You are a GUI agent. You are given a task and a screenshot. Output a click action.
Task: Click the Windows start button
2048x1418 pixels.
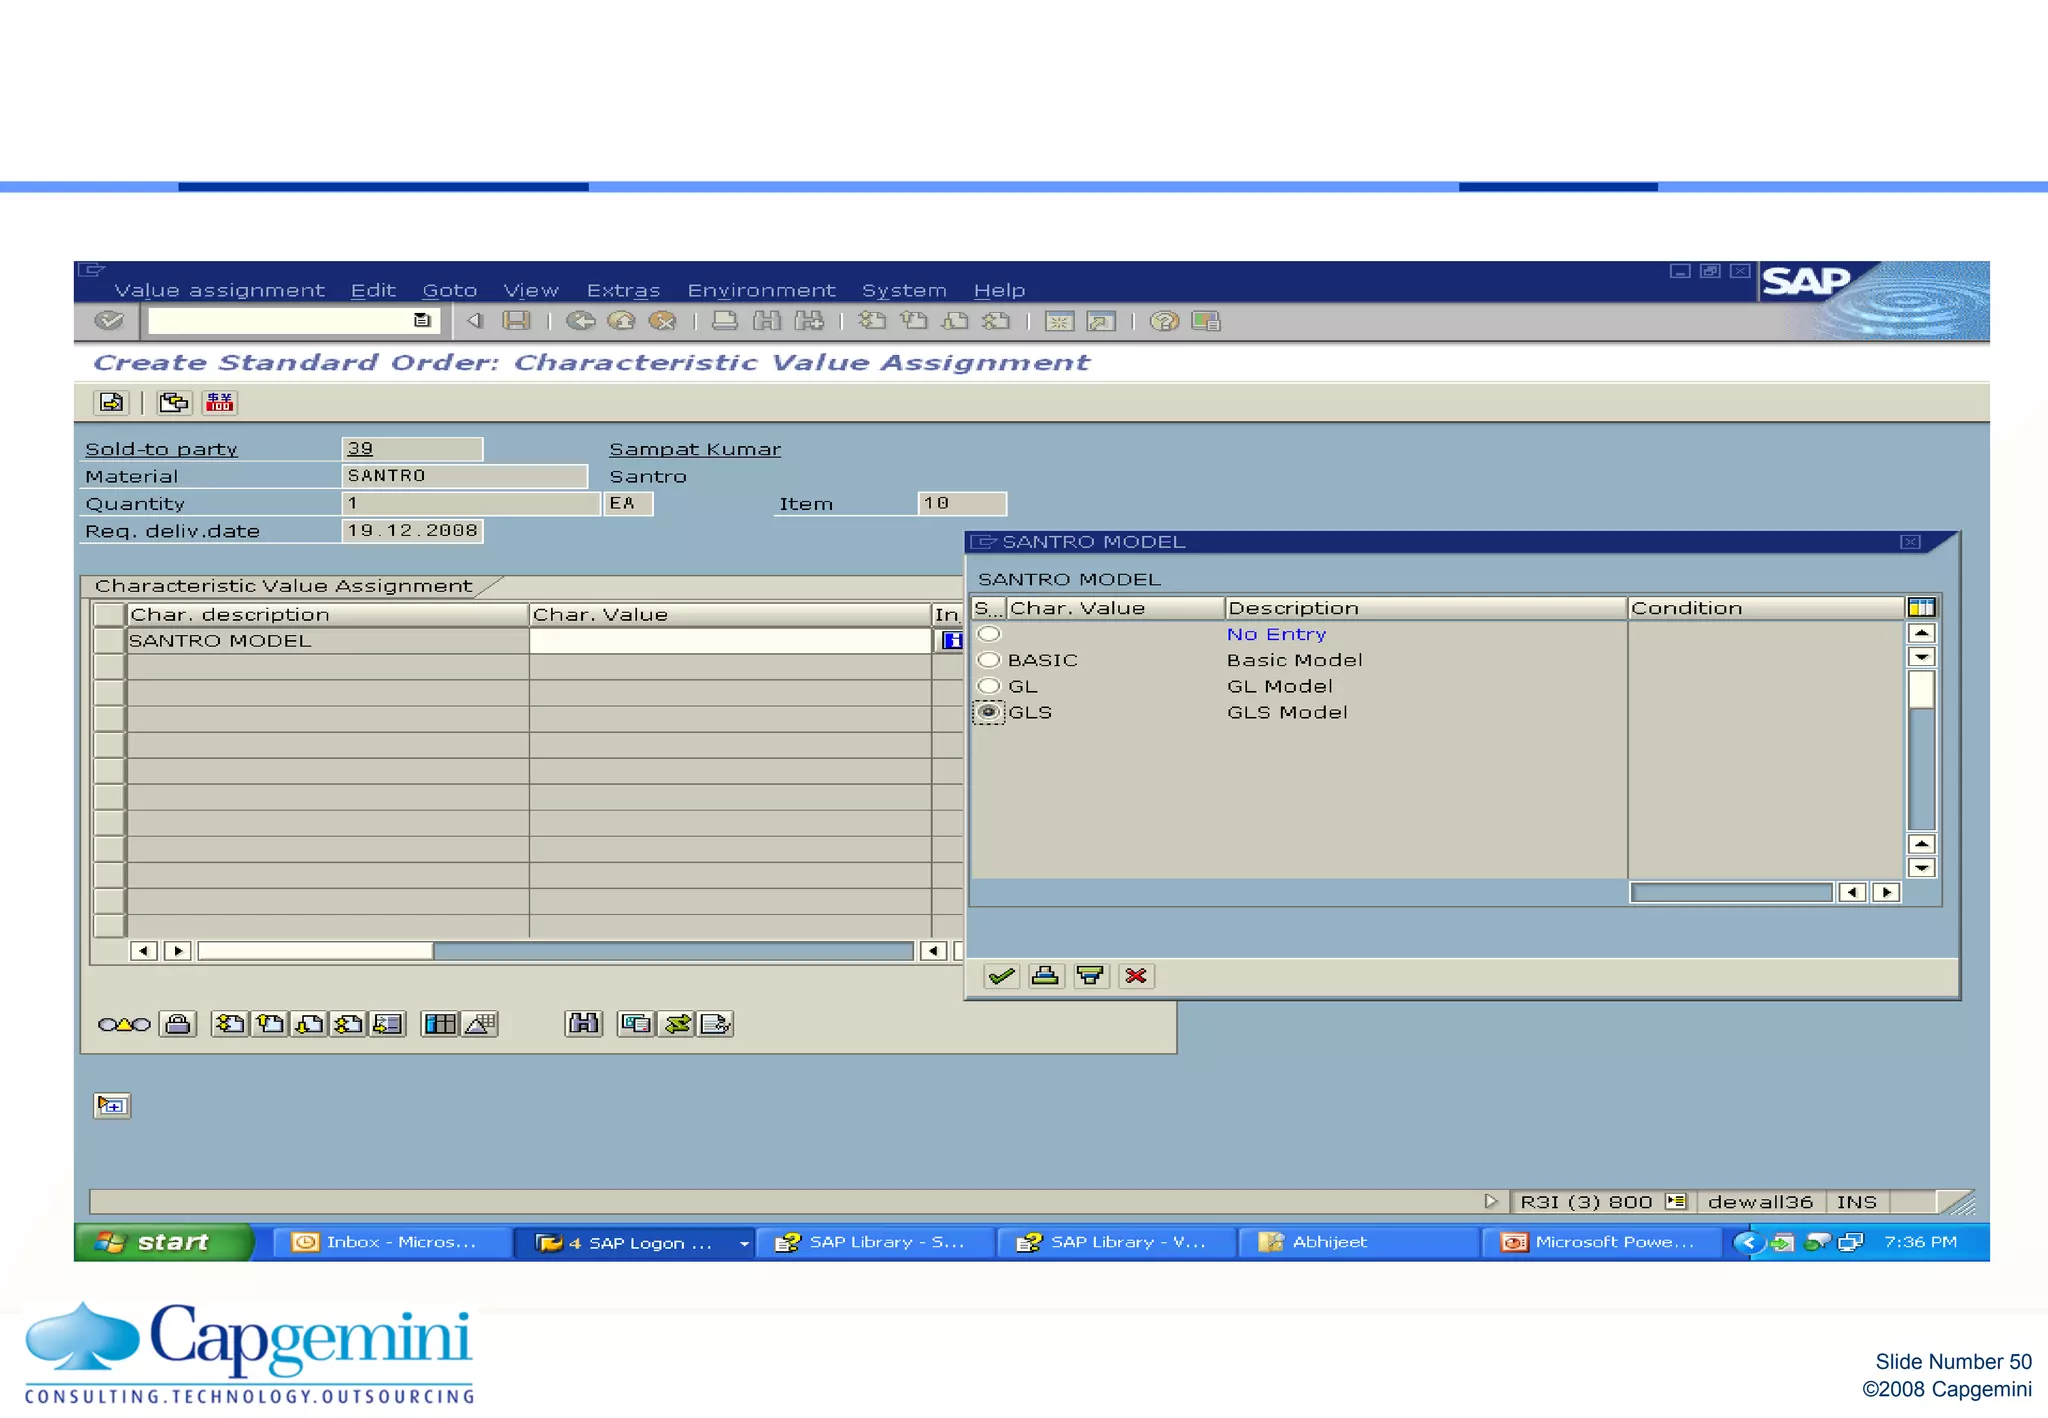tap(163, 1242)
